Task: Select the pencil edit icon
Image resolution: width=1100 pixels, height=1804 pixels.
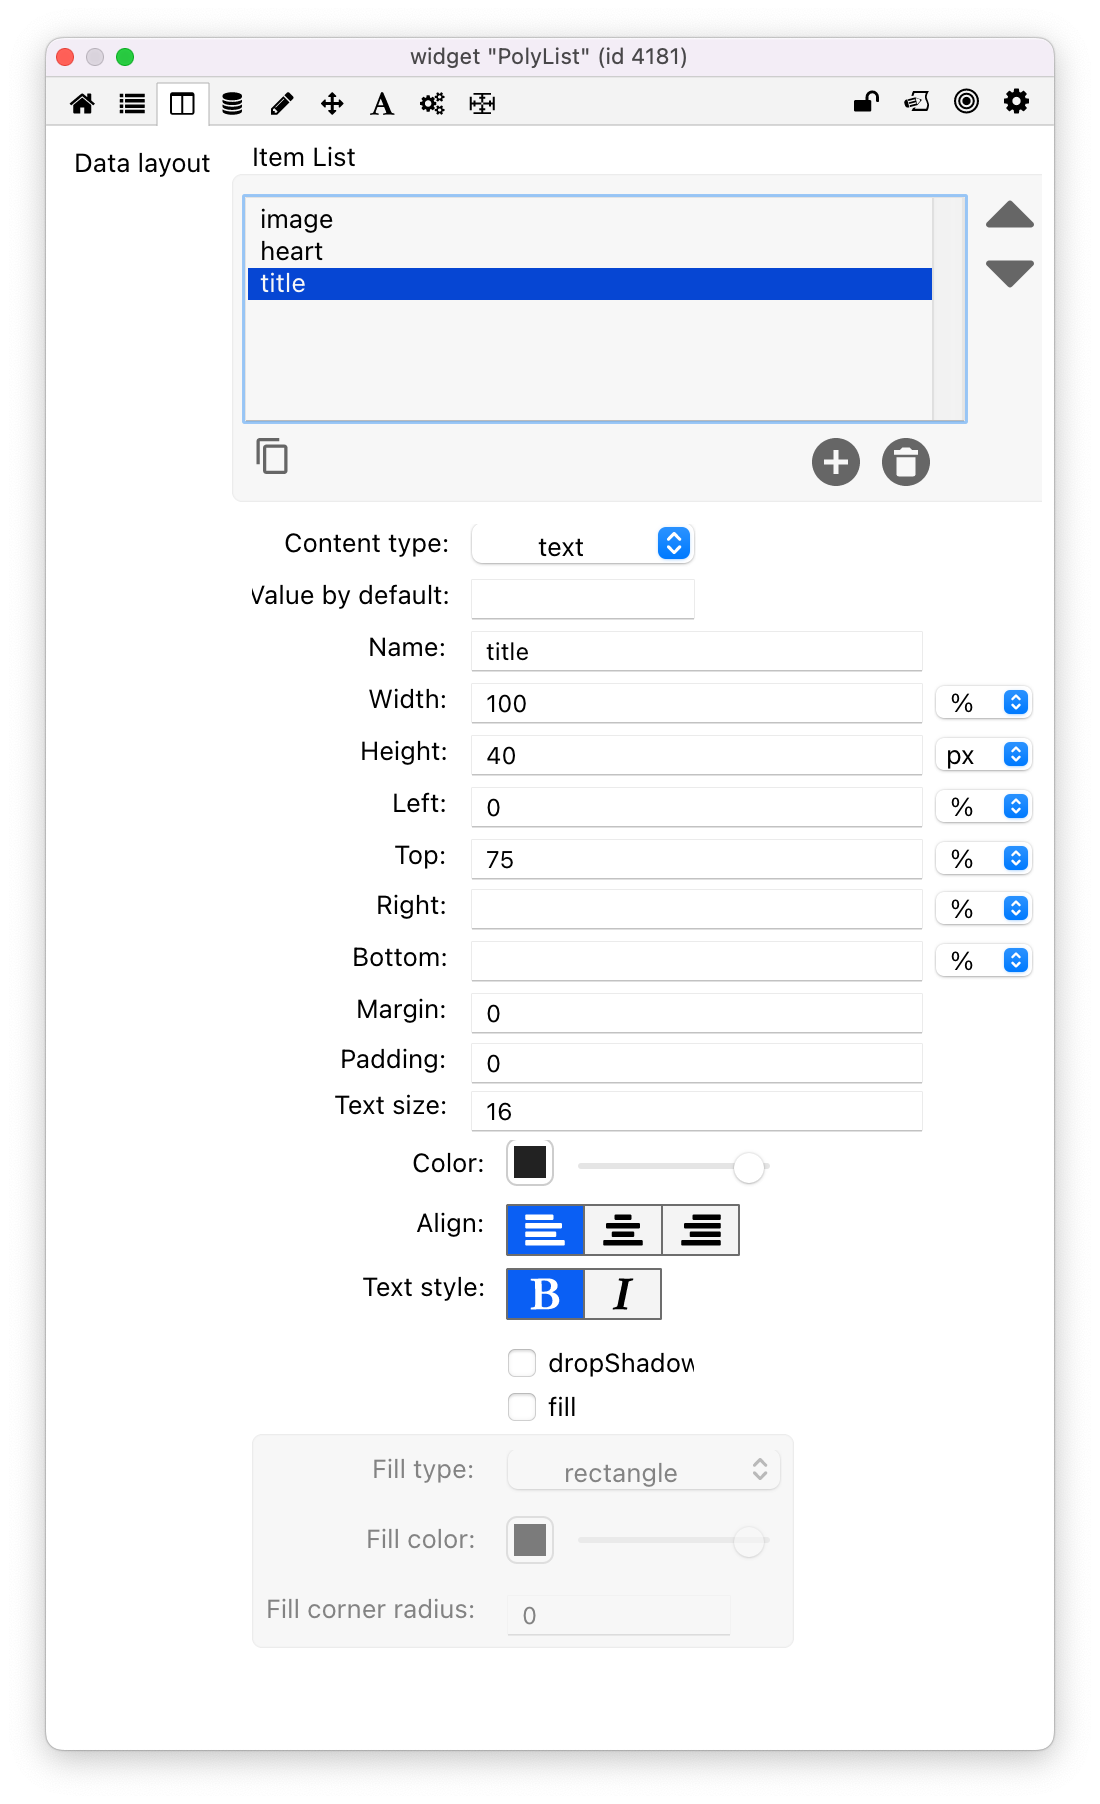Action: coord(282,103)
